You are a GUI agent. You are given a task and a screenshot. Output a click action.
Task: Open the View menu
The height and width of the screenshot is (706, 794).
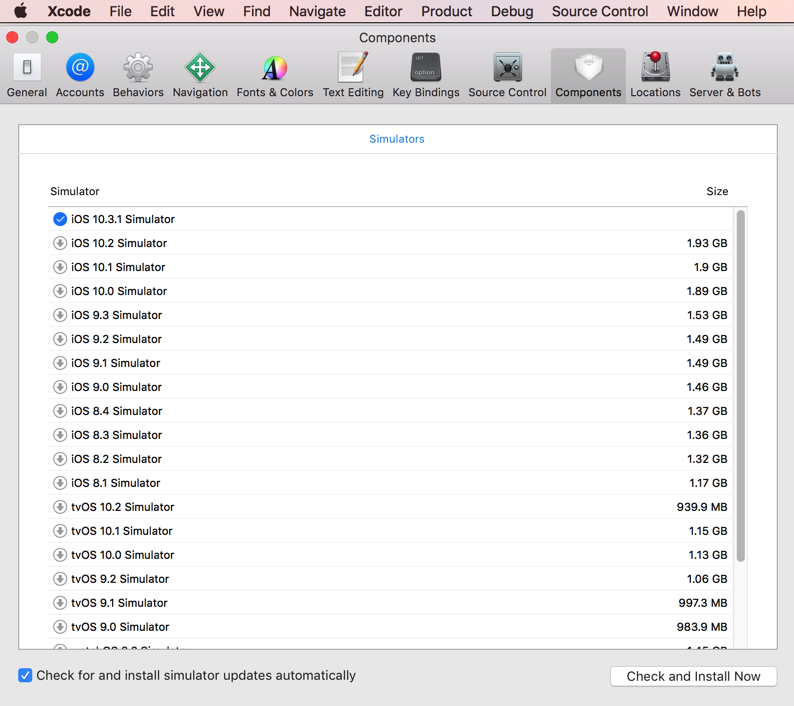pos(209,11)
